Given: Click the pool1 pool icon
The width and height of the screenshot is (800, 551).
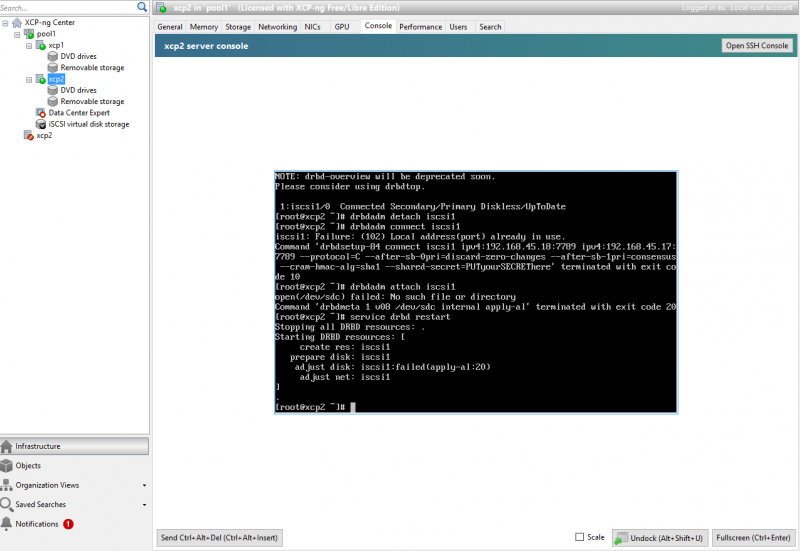Looking at the screenshot, I should coord(29,34).
